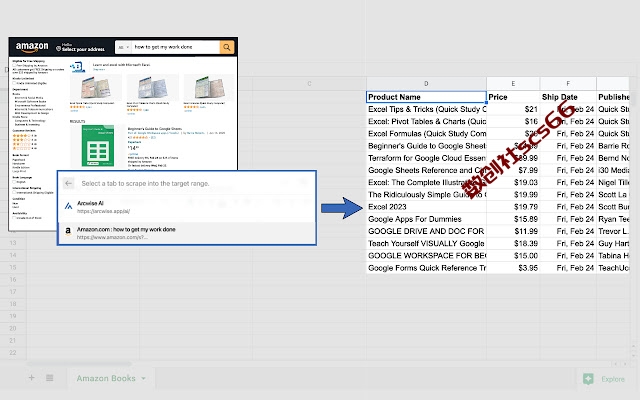
Task: Click the Amazon favicon in the popup list
Action: pos(68,231)
